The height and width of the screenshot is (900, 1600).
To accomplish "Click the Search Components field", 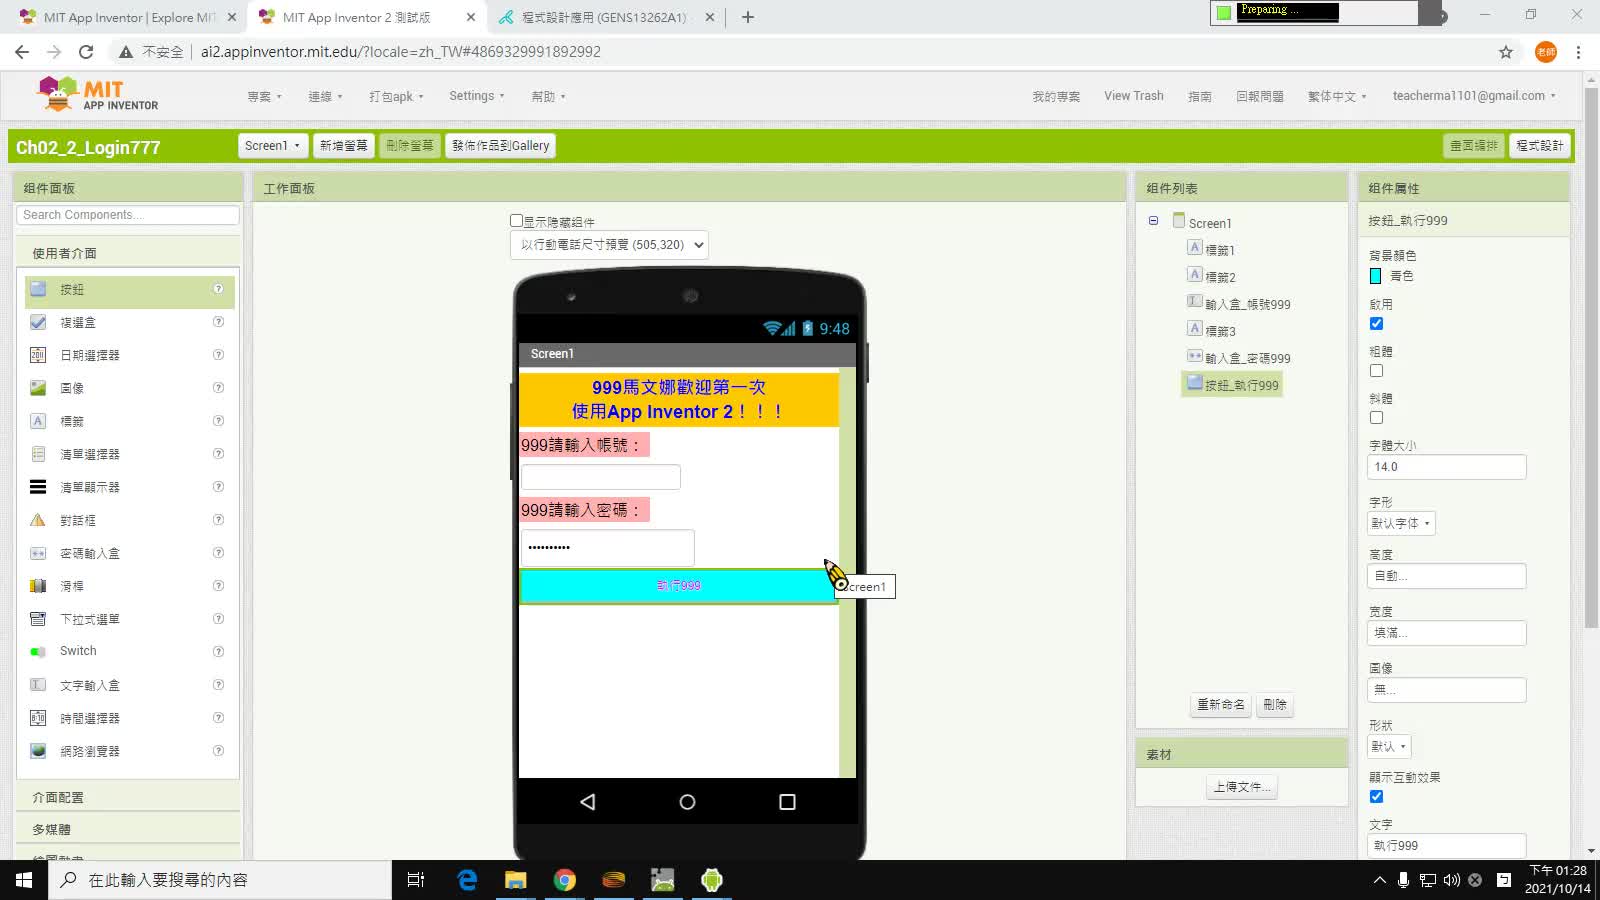I will (x=128, y=215).
